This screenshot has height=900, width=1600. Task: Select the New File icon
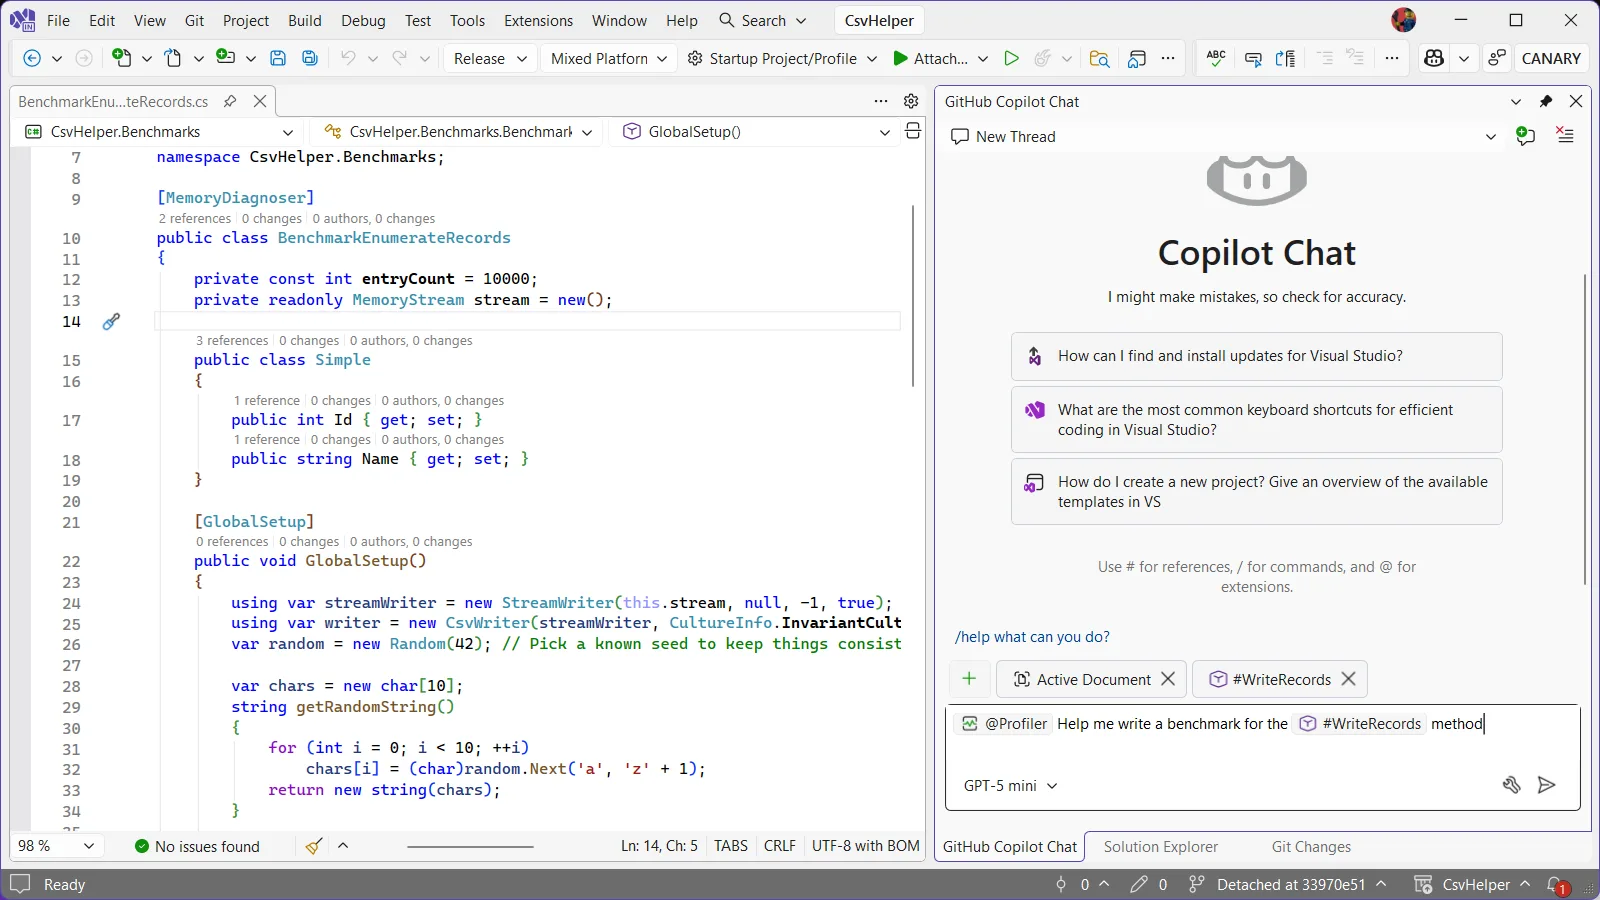[x=120, y=58]
